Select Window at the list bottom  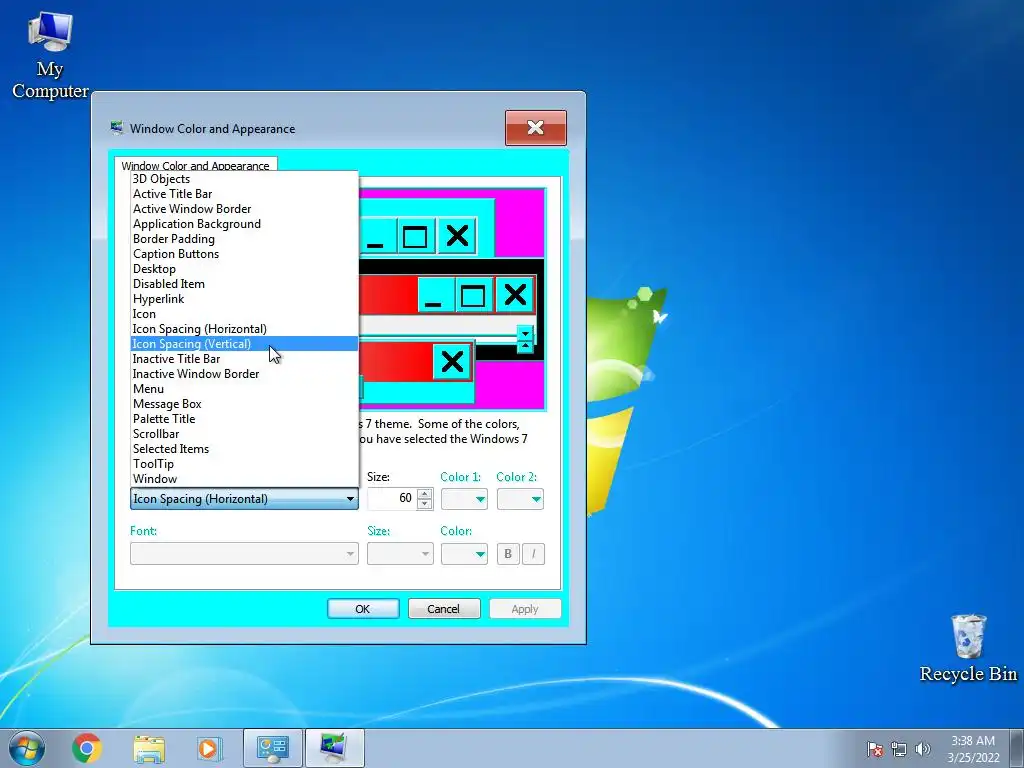click(x=244, y=479)
